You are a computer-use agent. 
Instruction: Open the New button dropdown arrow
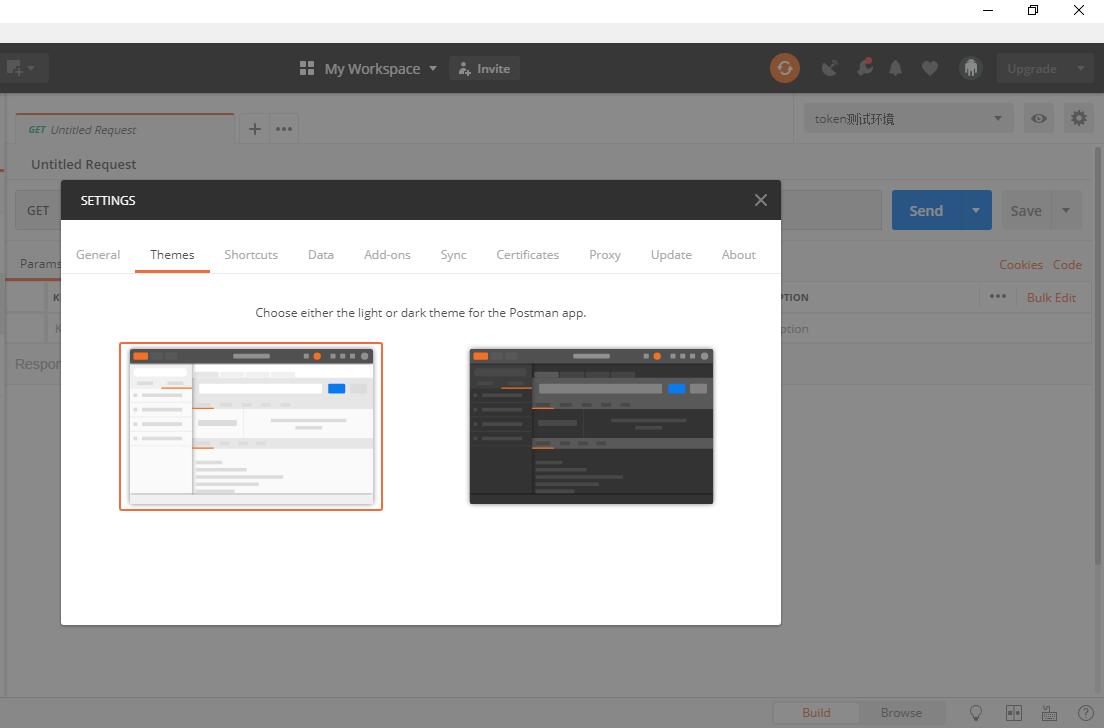tap(31, 68)
